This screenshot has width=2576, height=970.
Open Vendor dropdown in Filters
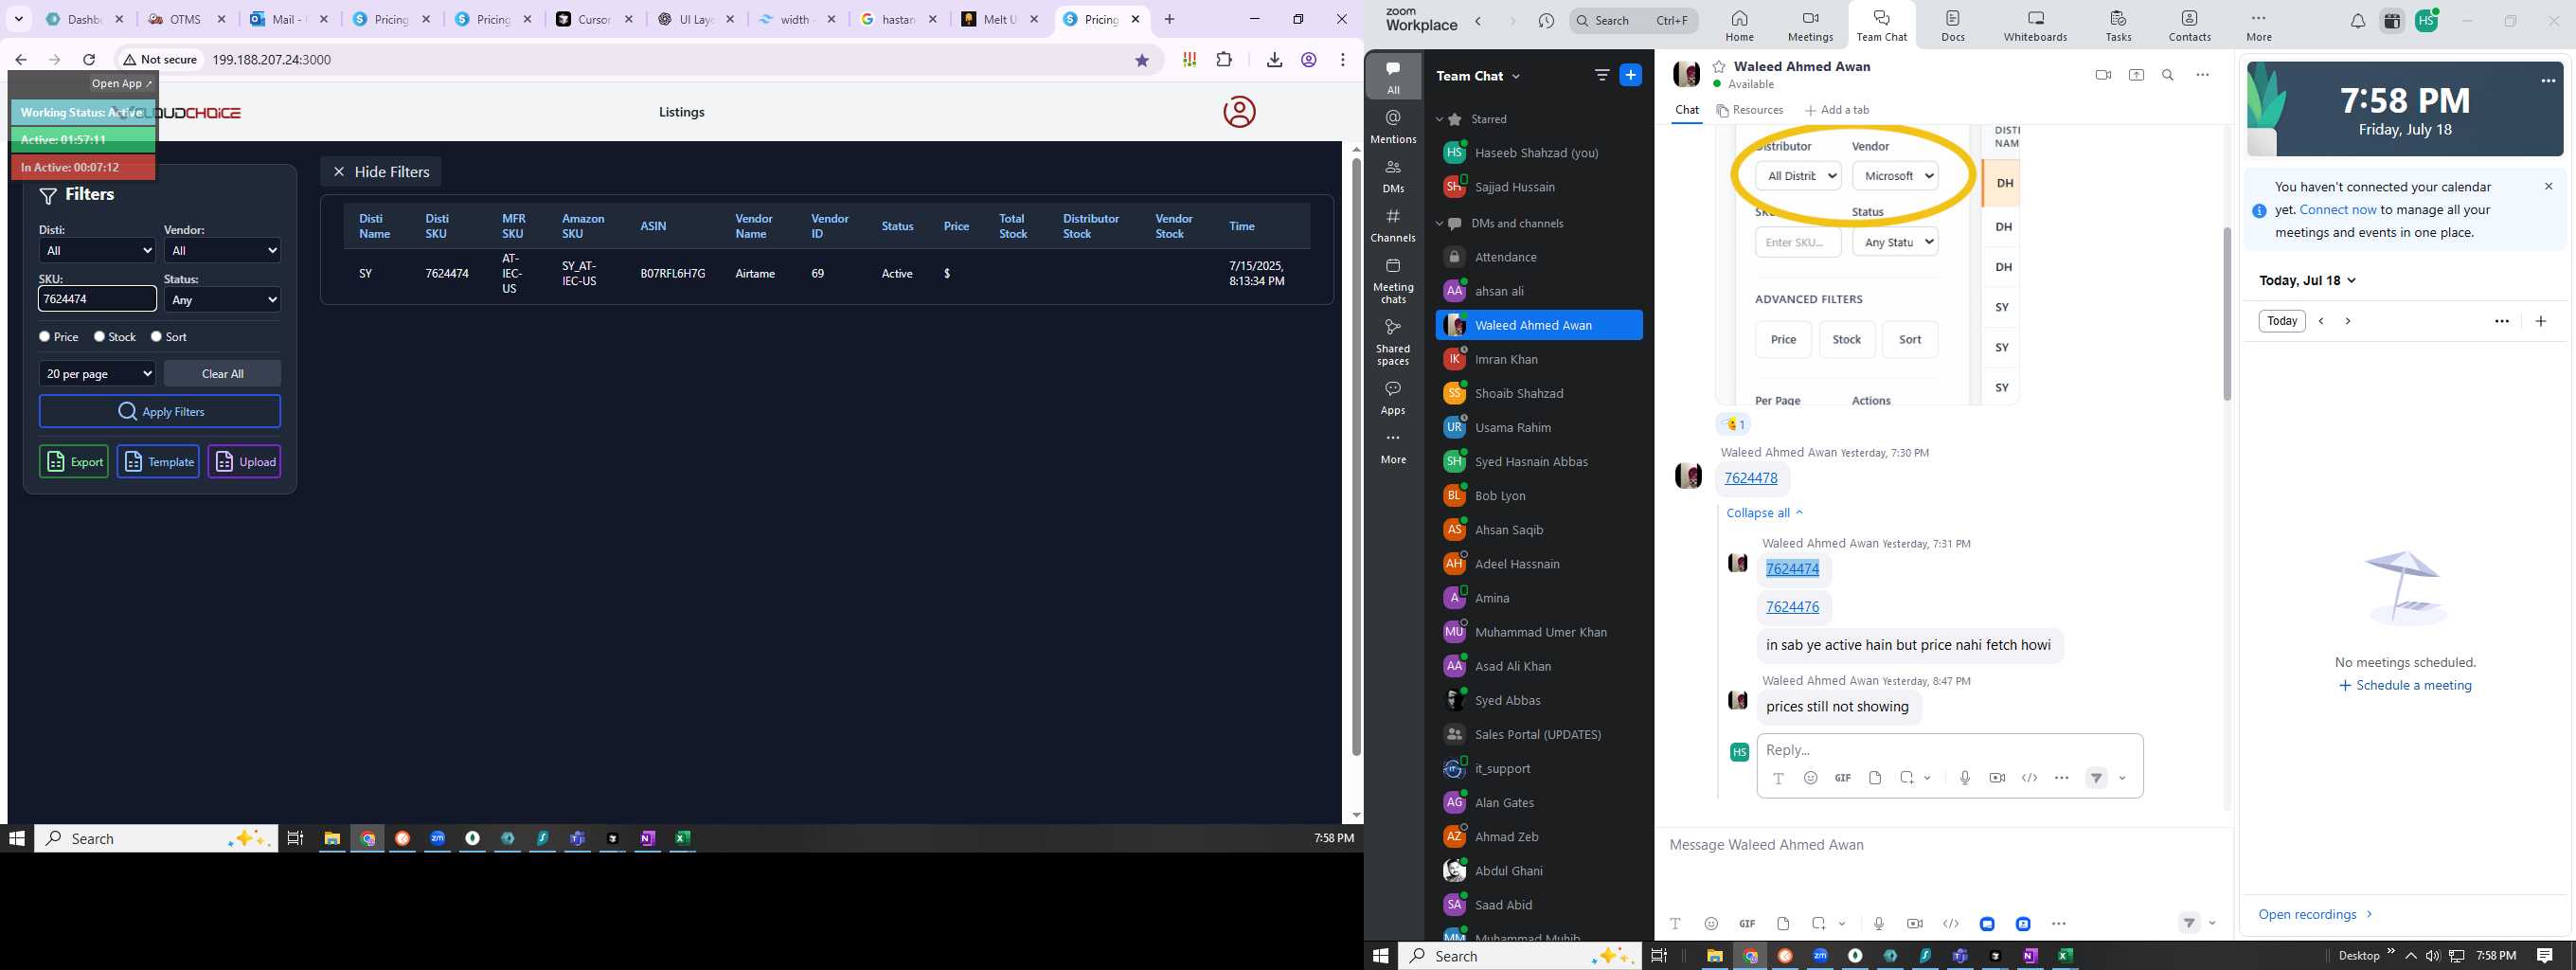[222, 250]
